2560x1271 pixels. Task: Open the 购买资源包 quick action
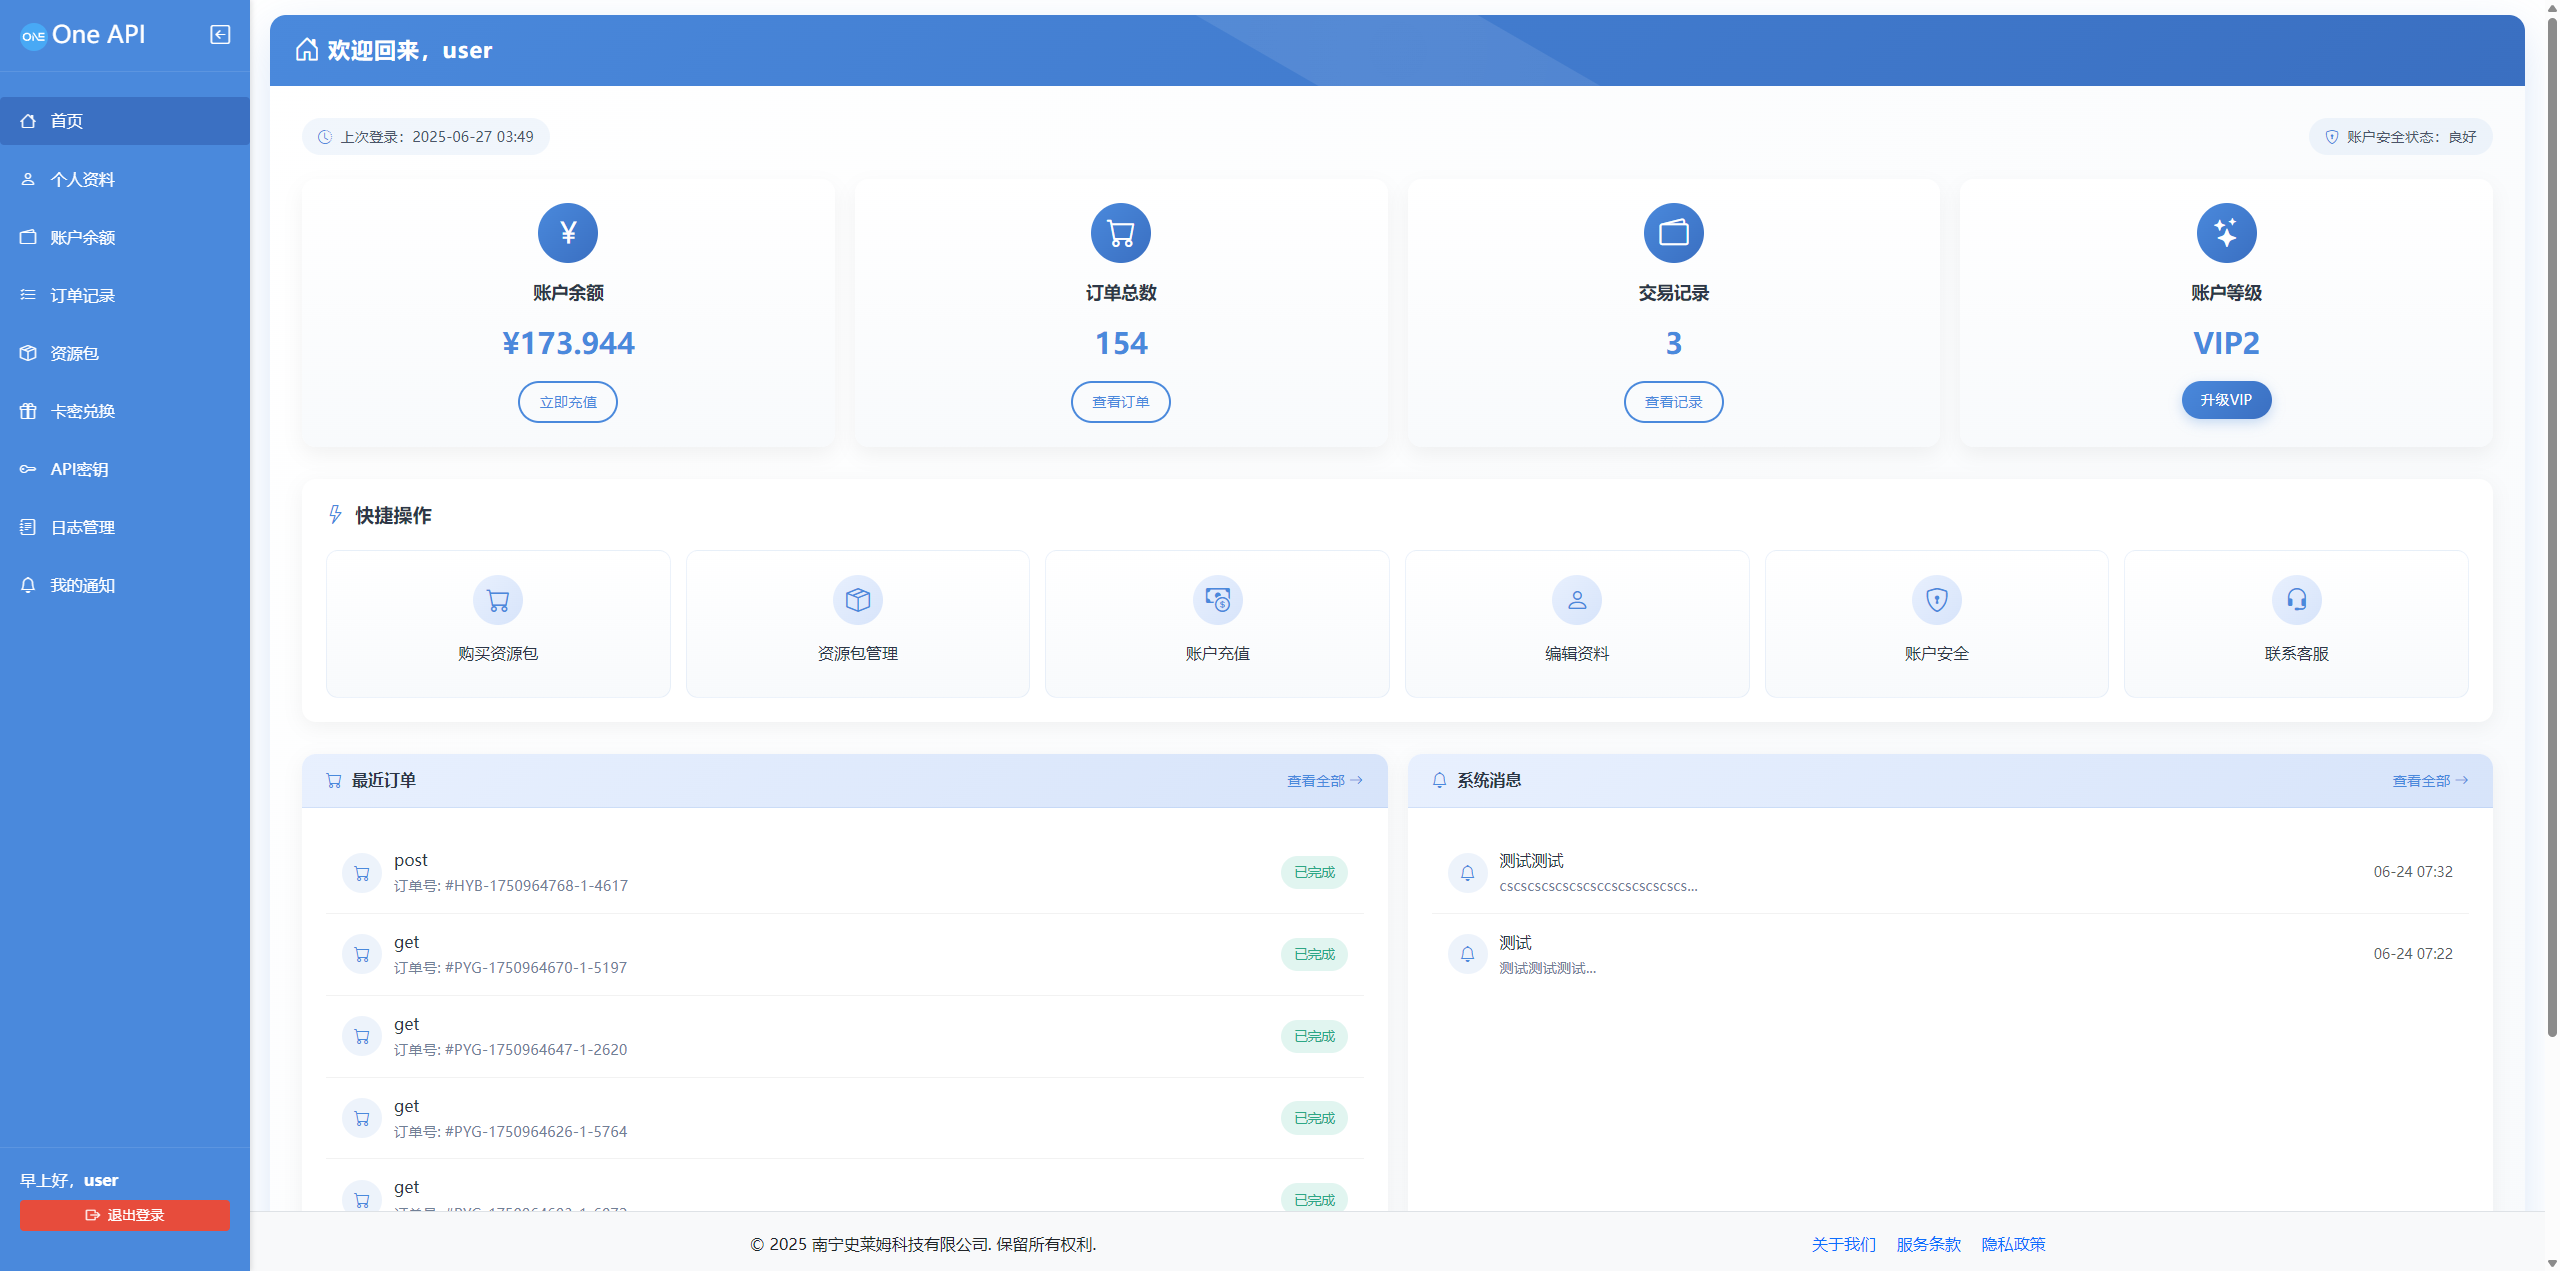[x=497, y=623]
